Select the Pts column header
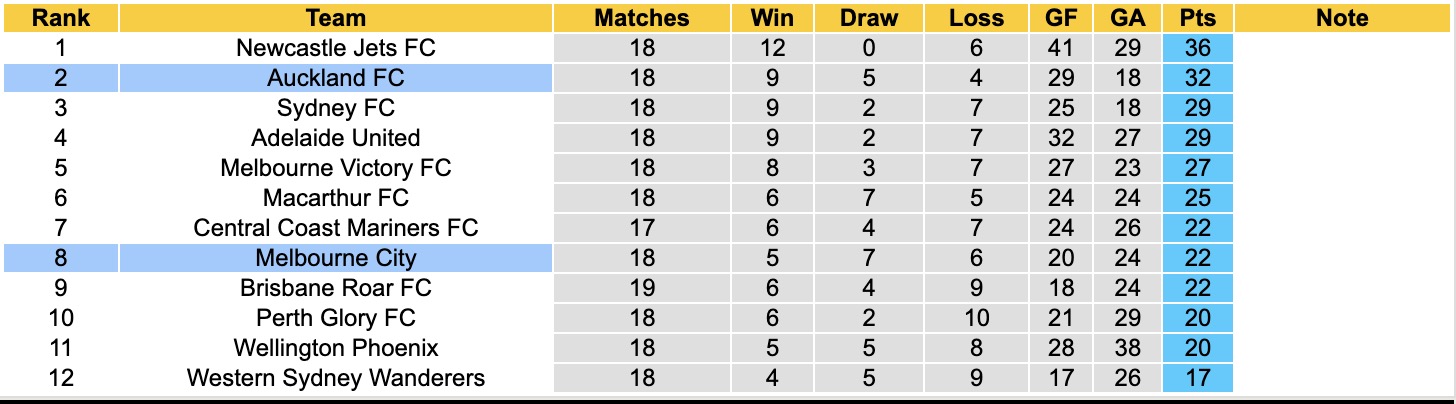 pyautogui.click(x=1198, y=18)
